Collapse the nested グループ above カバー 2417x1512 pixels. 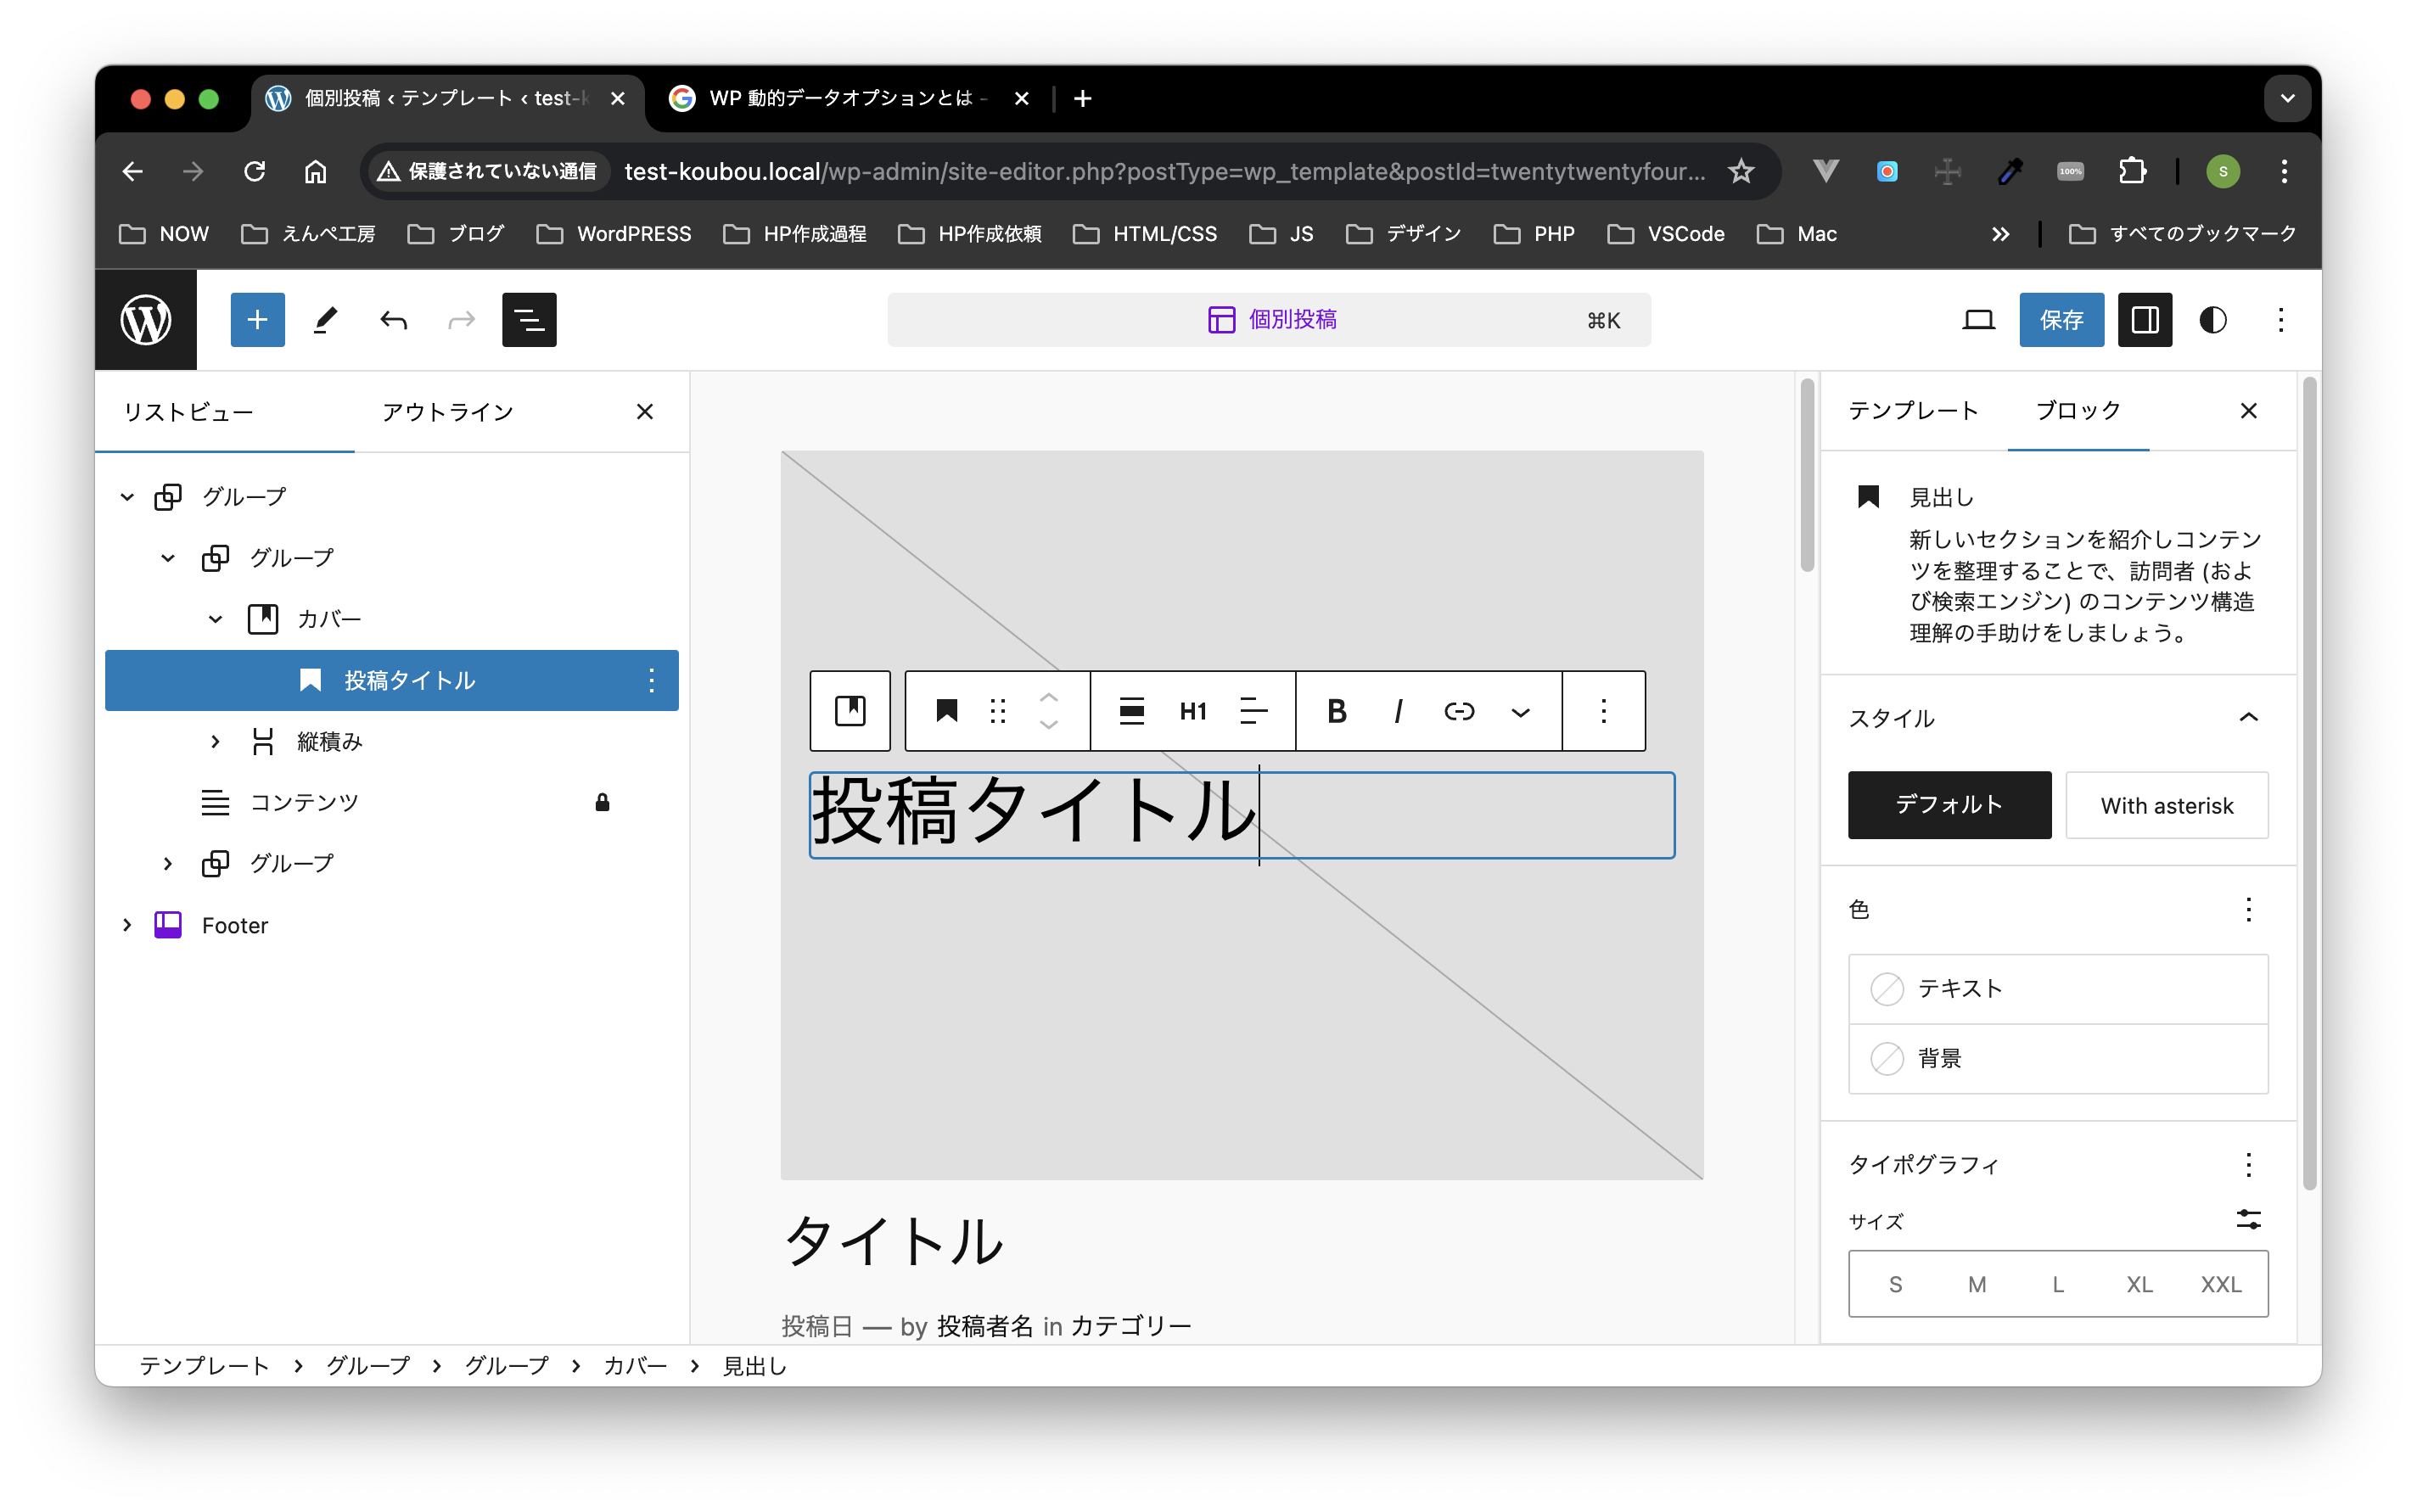point(168,558)
